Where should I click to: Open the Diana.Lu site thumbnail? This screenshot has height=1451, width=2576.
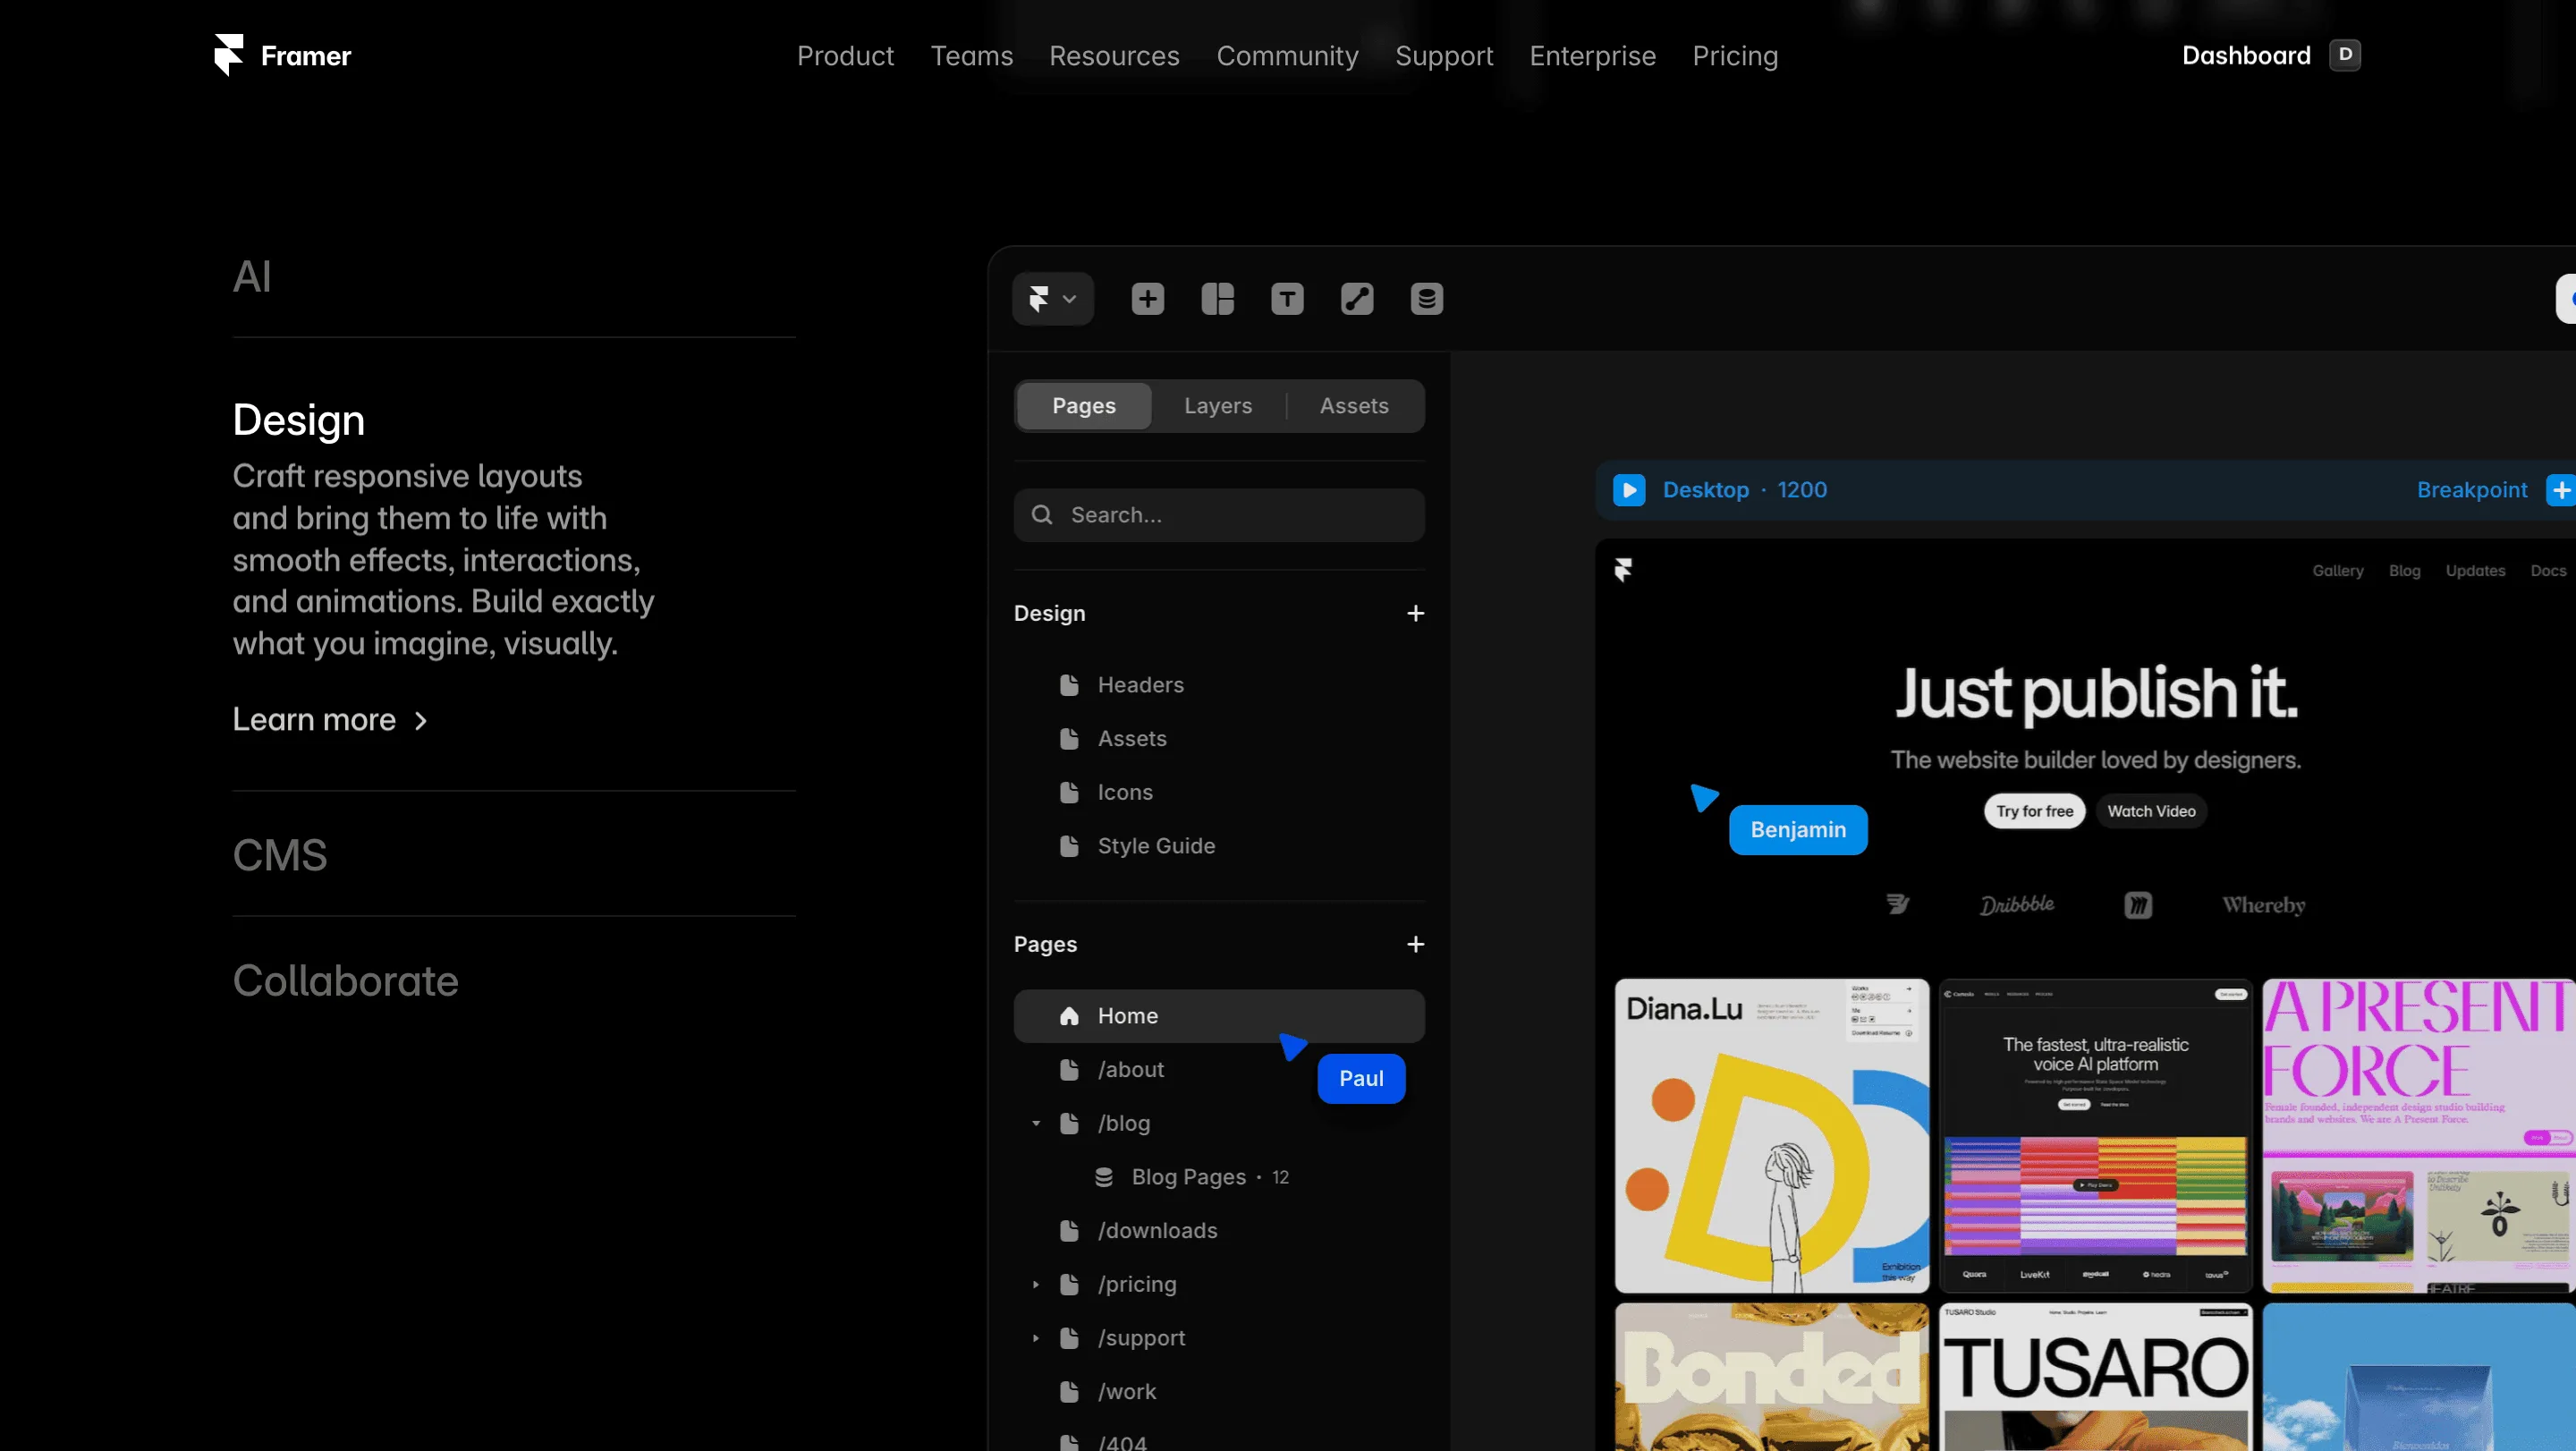1771,1135
